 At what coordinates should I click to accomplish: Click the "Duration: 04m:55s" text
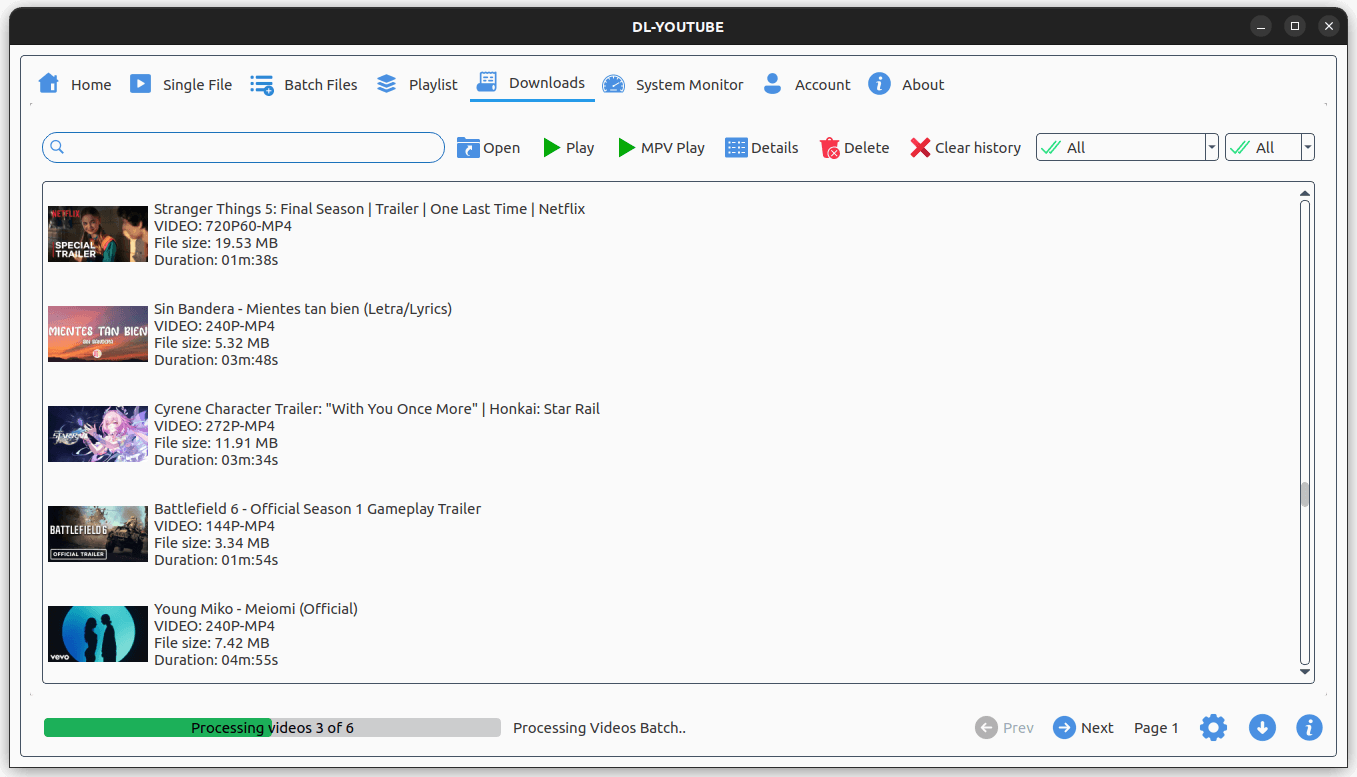point(216,660)
